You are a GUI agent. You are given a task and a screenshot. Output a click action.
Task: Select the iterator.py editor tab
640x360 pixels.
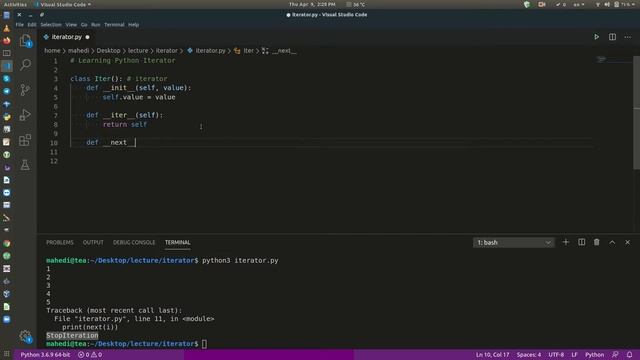(x=67, y=37)
